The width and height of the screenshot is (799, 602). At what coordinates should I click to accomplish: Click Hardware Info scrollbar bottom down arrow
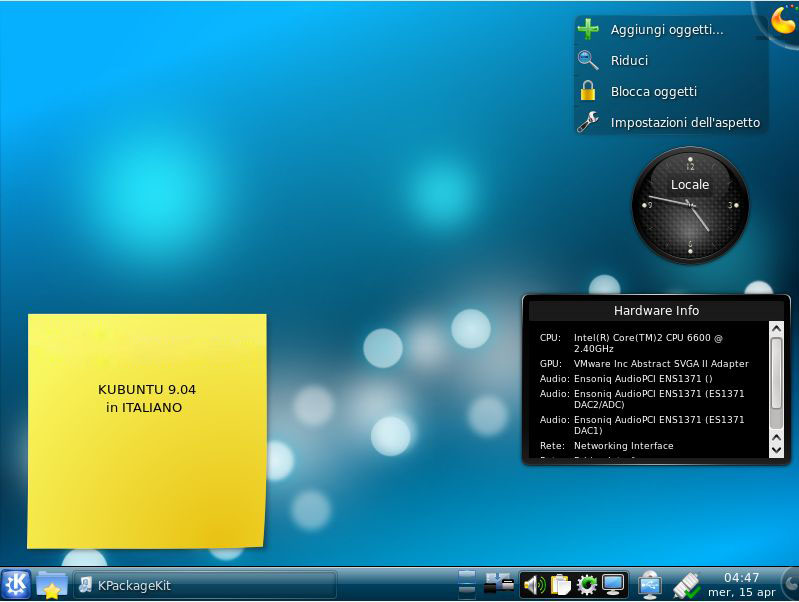tap(776, 450)
